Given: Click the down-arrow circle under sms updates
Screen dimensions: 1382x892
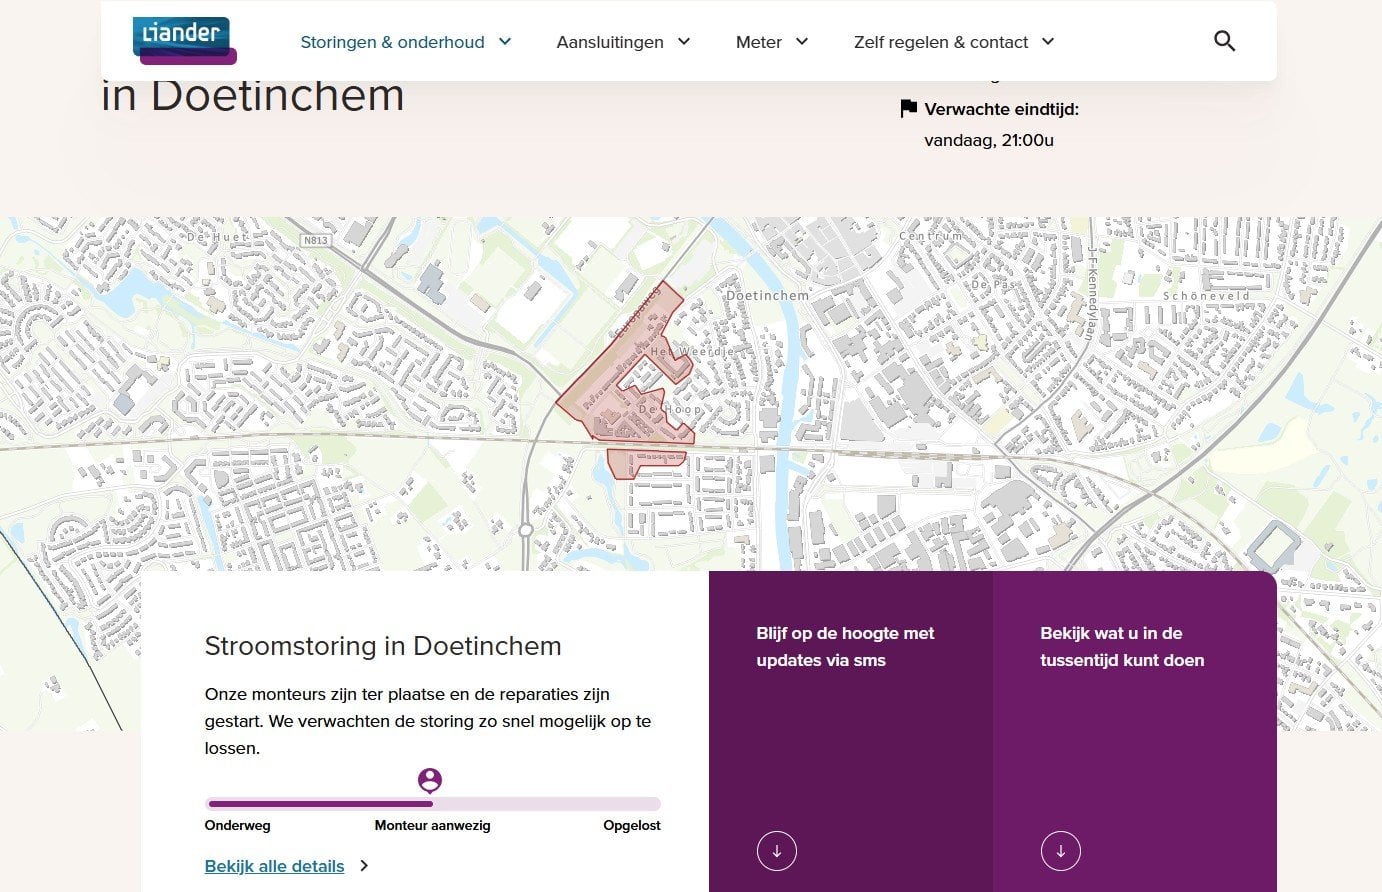Looking at the screenshot, I should click(x=777, y=851).
